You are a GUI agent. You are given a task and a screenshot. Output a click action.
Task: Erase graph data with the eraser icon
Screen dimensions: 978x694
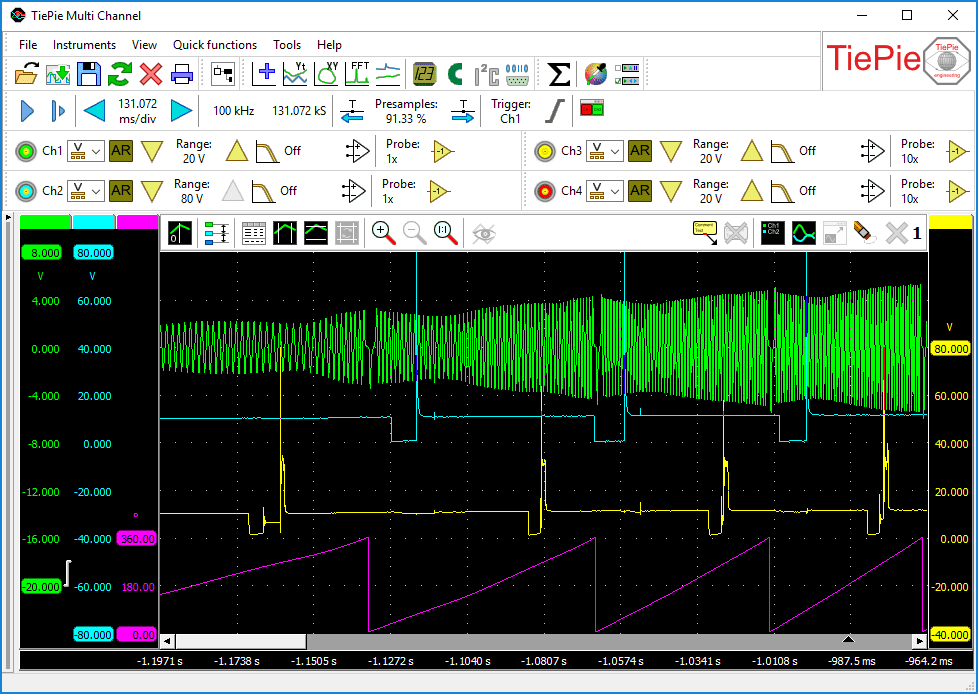pyautogui.click(x=860, y=233)
